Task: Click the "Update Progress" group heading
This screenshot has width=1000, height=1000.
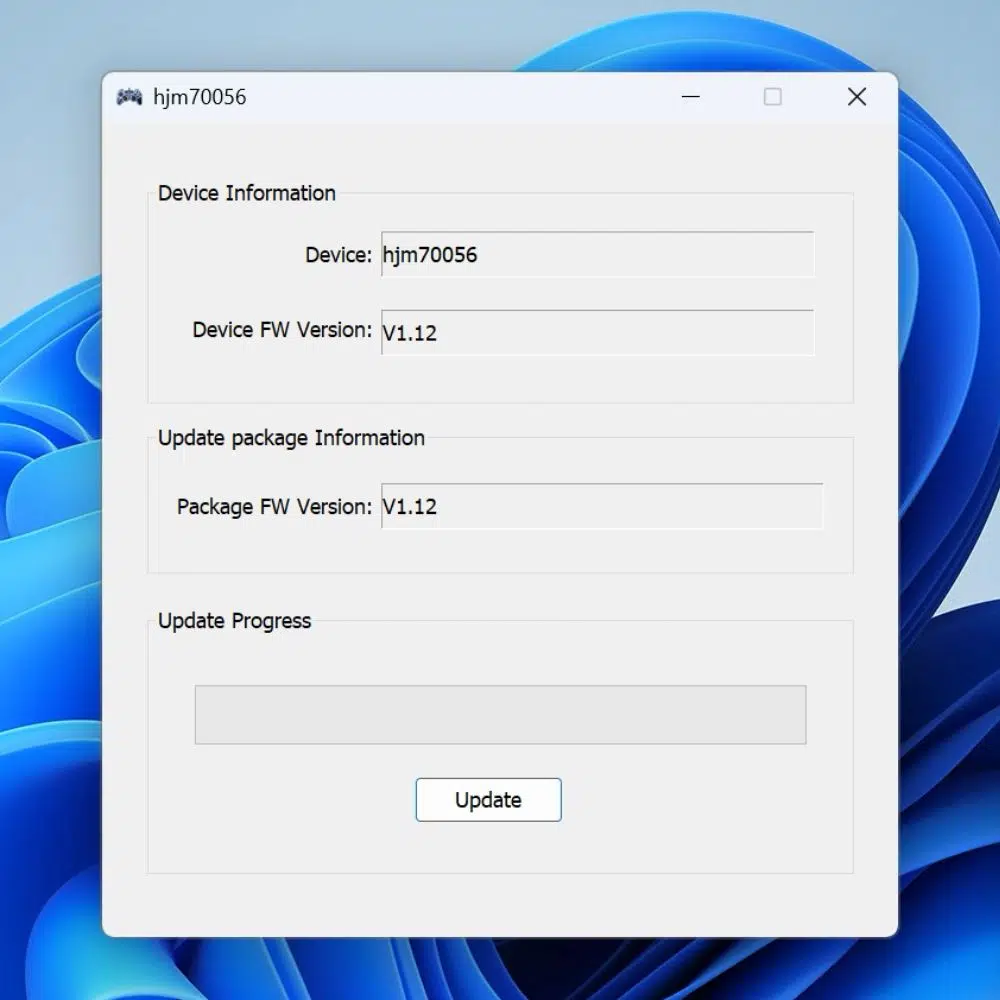Action: coord(235,621)
